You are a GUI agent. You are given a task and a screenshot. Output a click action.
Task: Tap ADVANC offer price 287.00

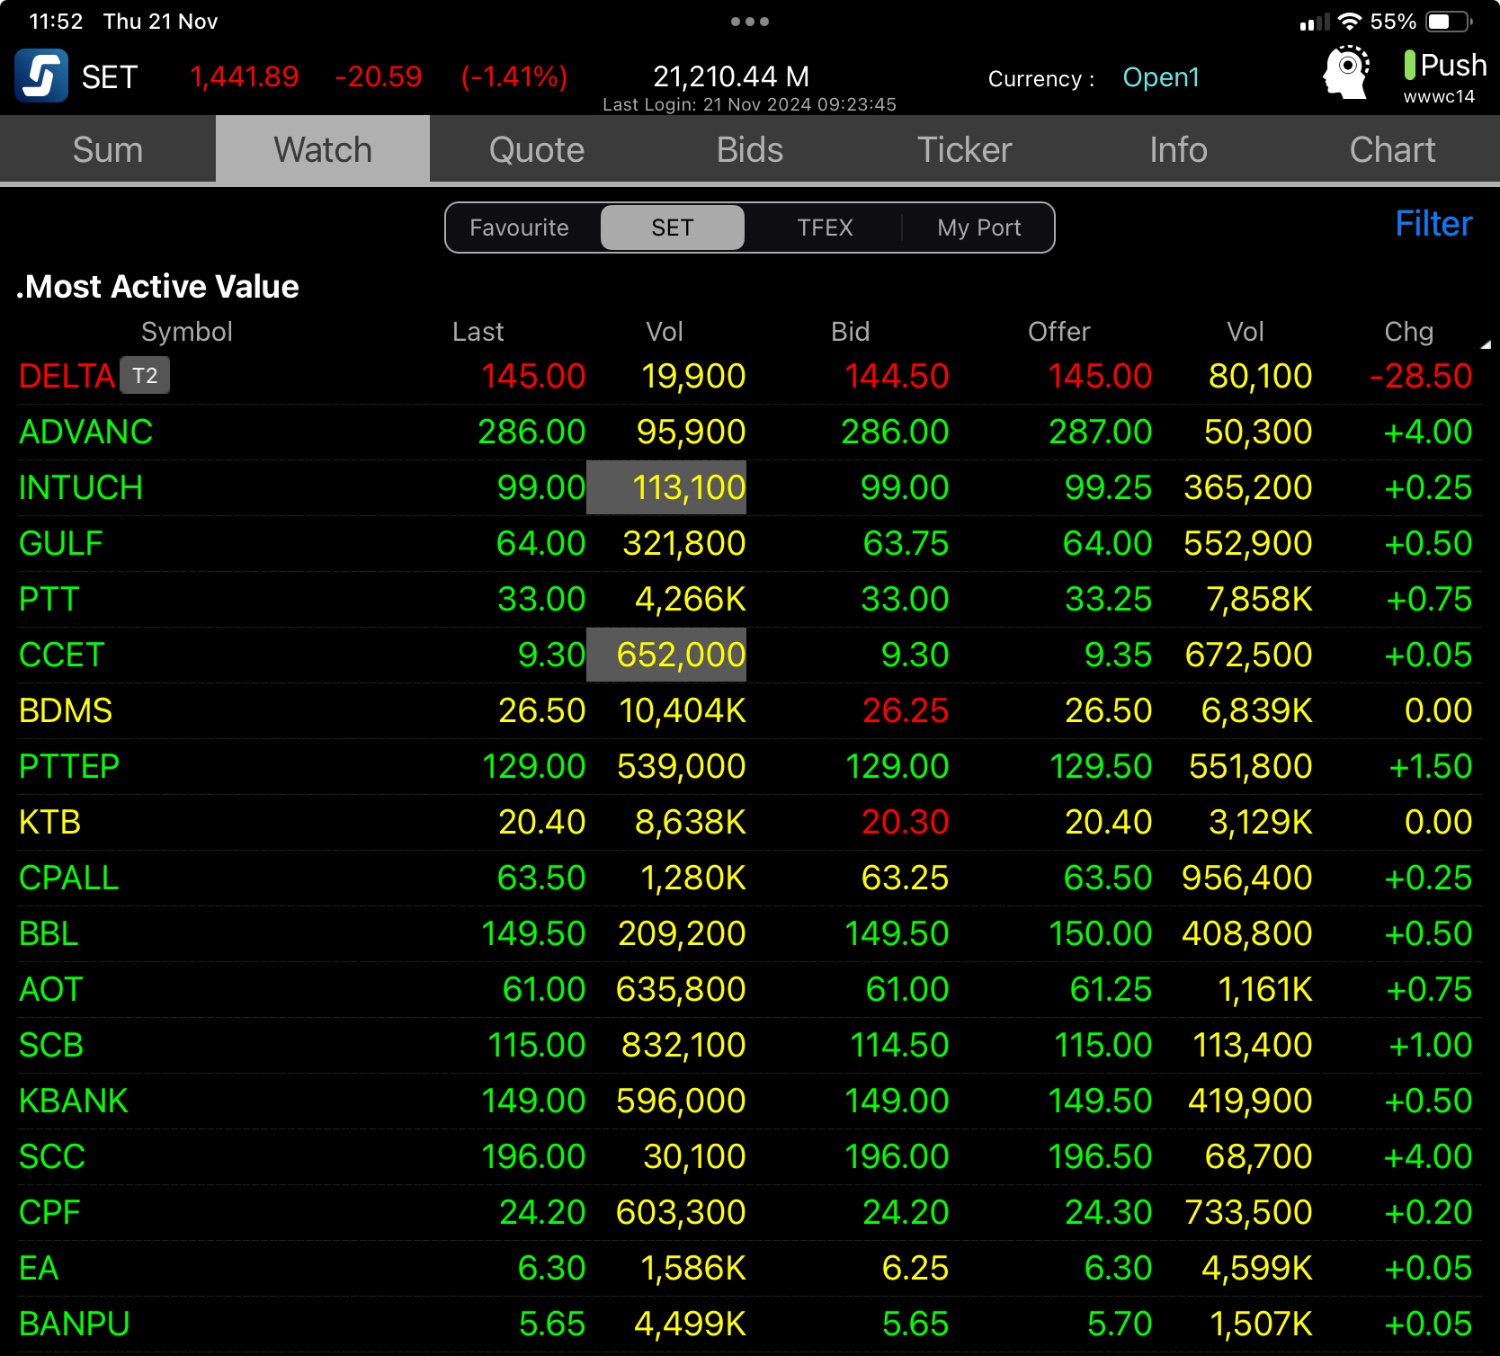[1101, 432]
